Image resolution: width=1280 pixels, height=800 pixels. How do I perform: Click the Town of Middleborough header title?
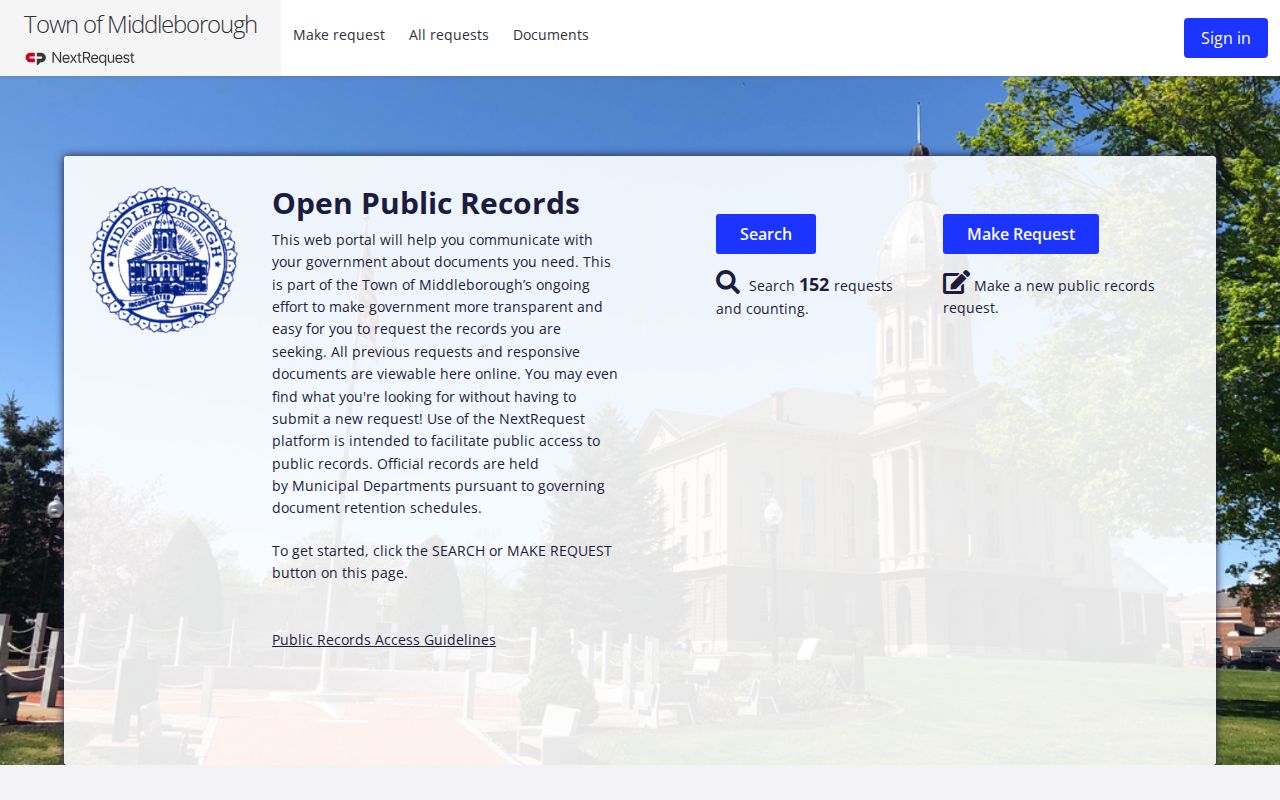coord(140,25)
